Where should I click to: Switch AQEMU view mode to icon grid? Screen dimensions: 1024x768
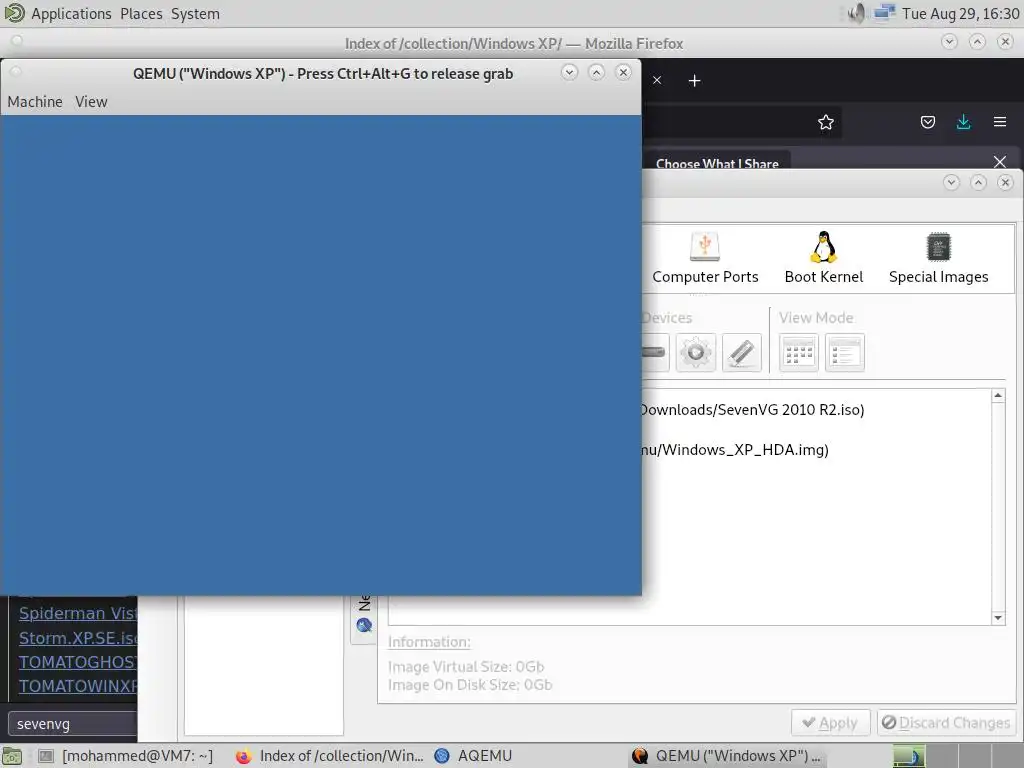[x=799, y=353]
